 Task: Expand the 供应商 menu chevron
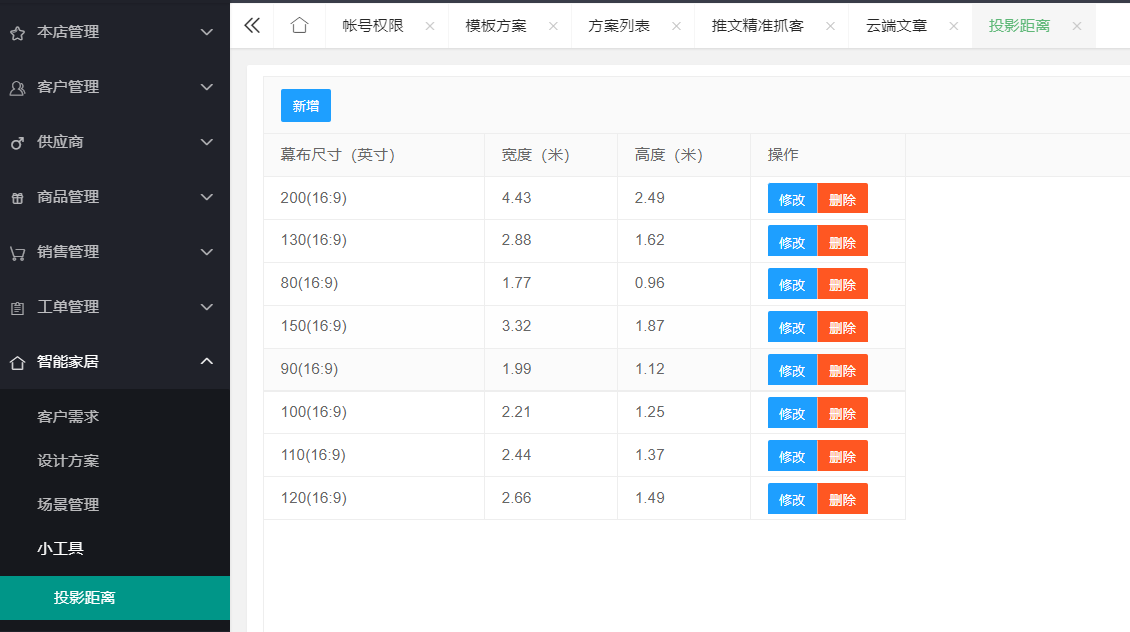(x=207, y=142)
